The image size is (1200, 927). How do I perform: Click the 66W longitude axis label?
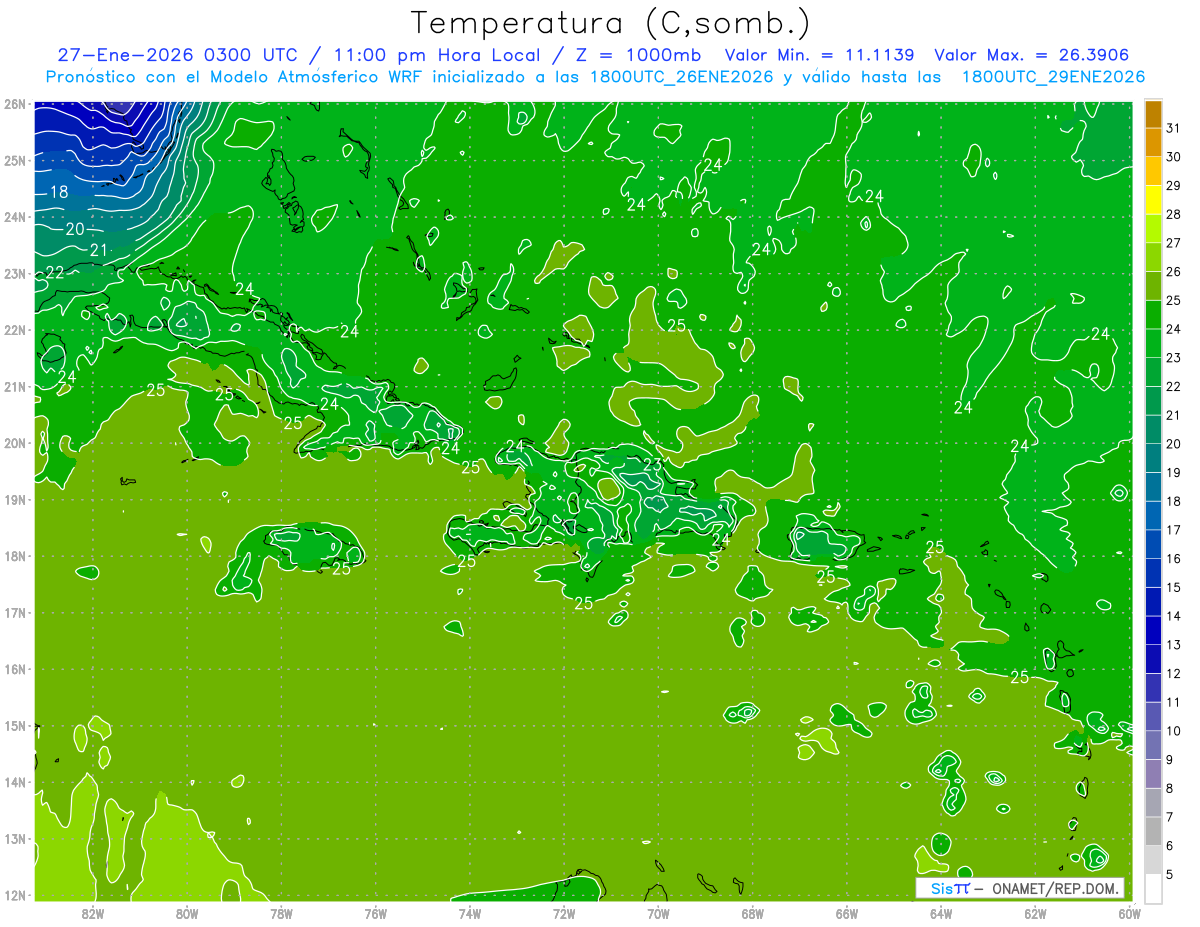point(846,913)
